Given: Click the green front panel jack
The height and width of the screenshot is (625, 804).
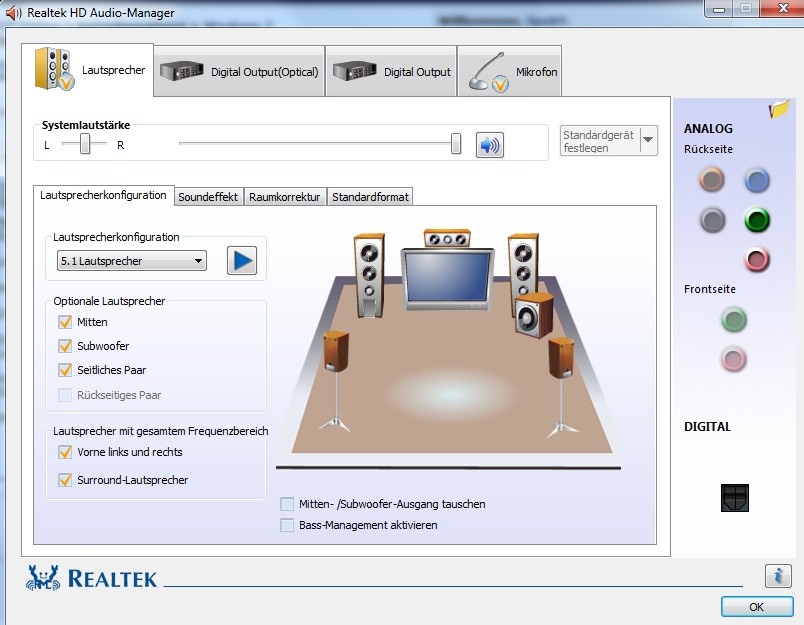Looking at the screenshot, I should pos(734,320).
